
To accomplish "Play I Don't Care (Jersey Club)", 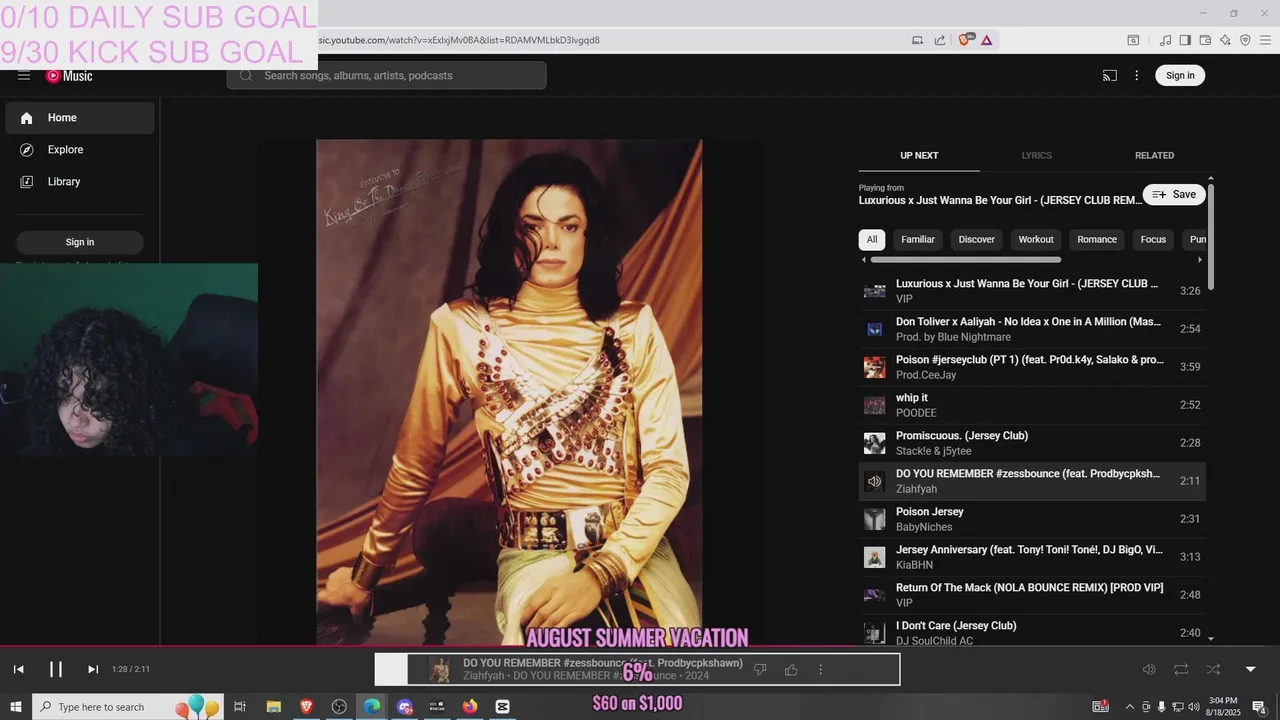I will click(1032, 633).
